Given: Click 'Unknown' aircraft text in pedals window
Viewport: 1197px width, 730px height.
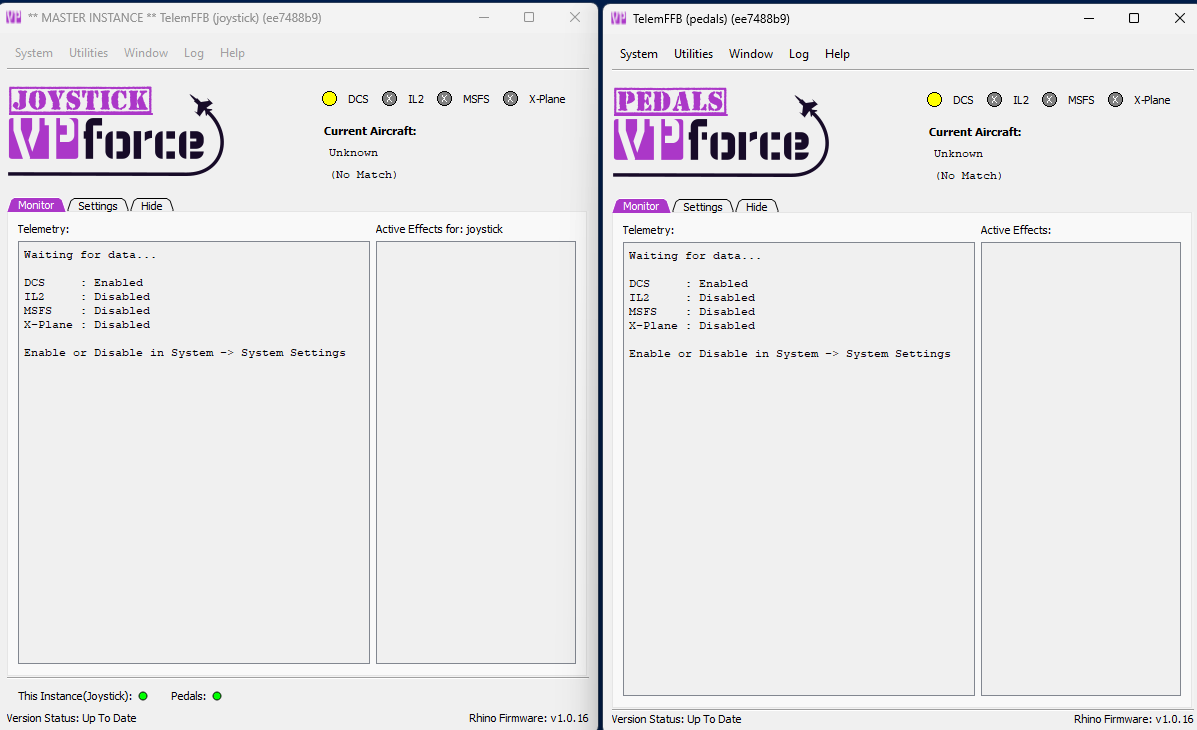Looking at the screenshot, I should click(x=958, y=153).
